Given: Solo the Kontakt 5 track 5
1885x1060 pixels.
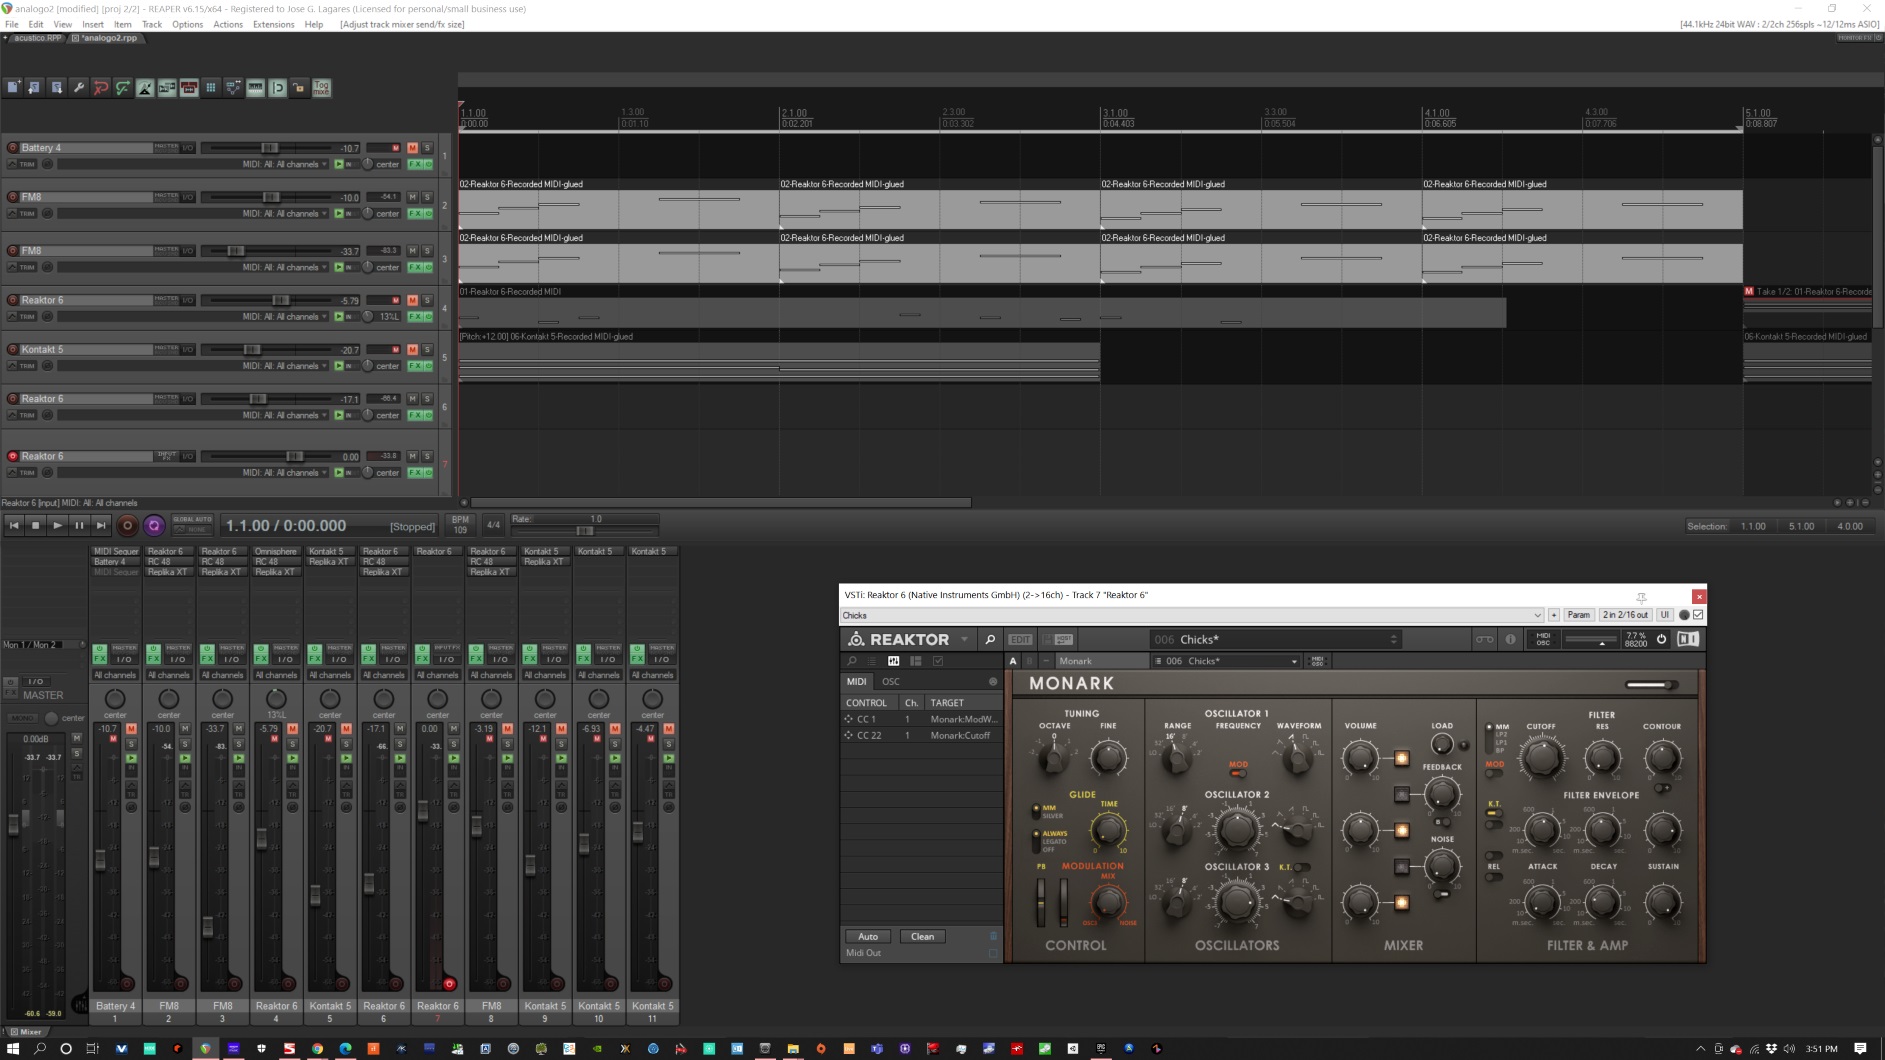Looking at the screenshot, I should 427,349.
